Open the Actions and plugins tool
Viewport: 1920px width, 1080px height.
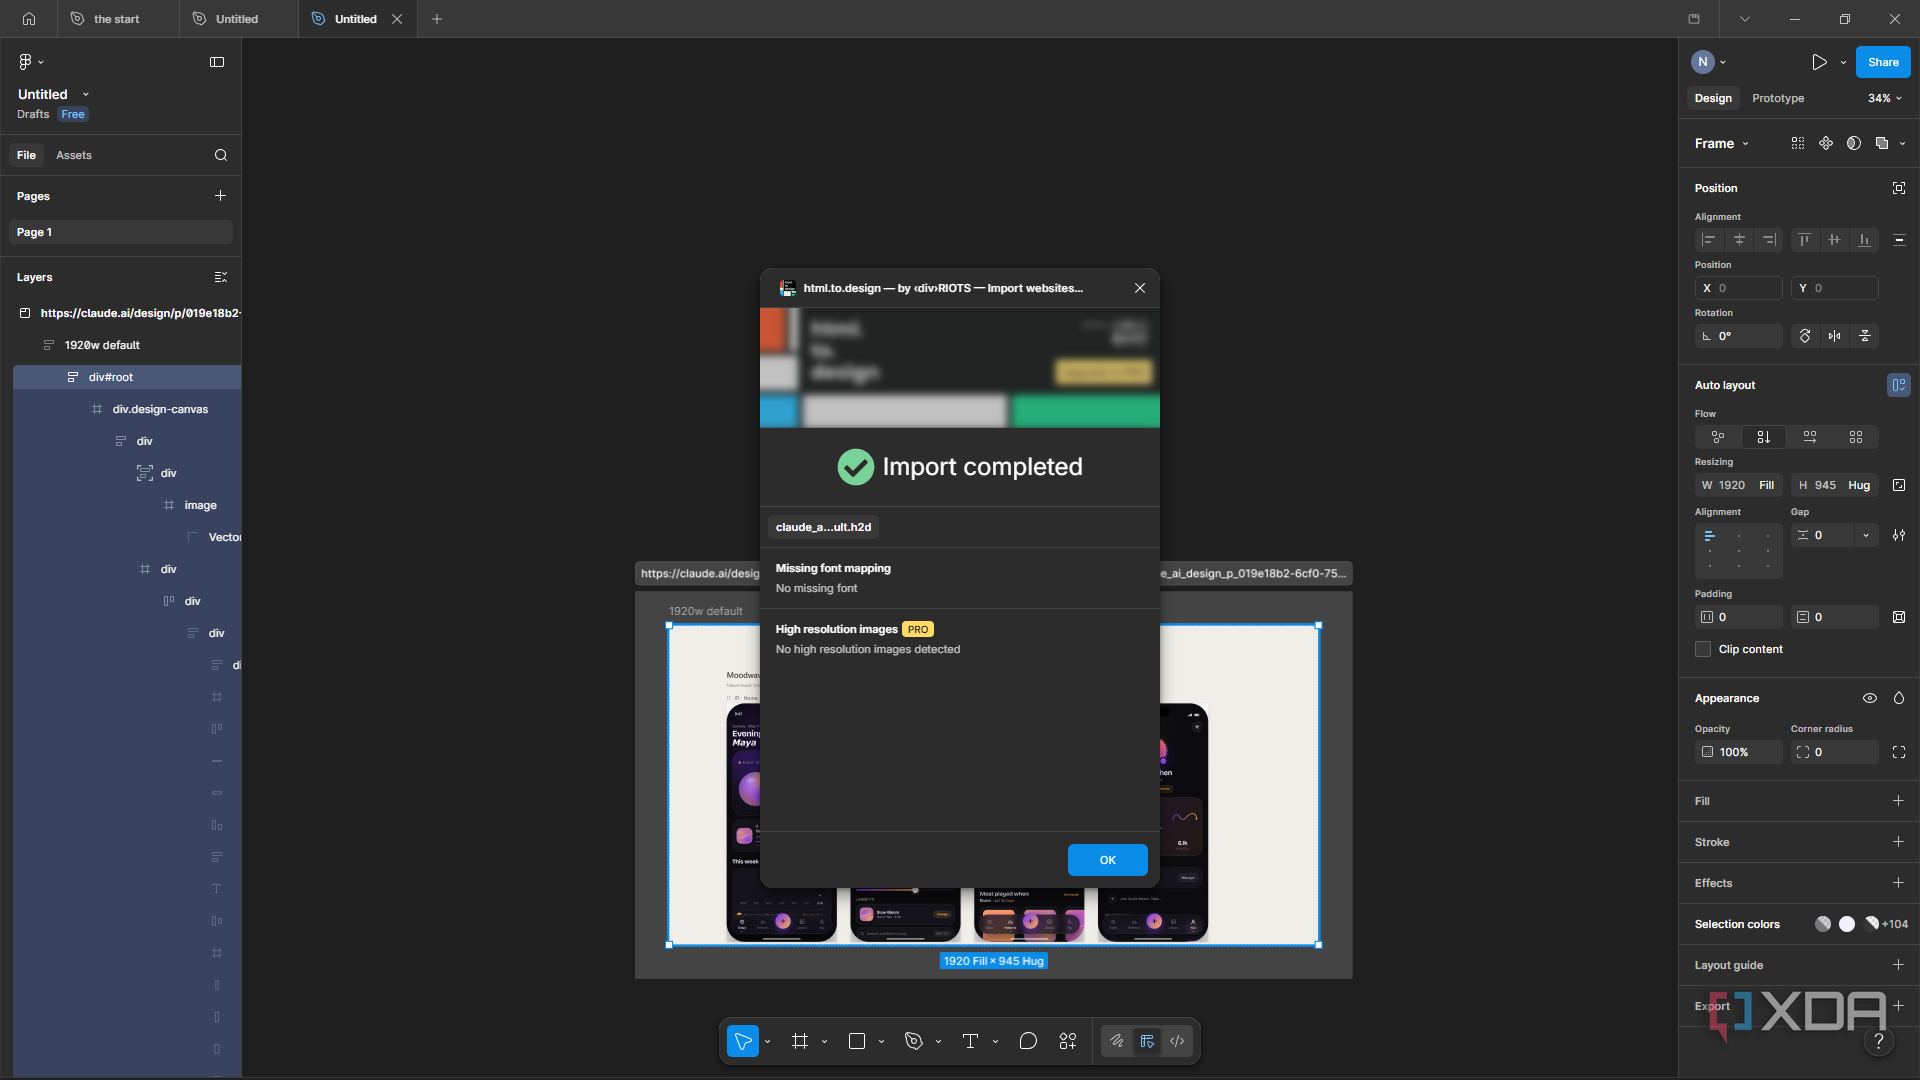point(1068,1041)
